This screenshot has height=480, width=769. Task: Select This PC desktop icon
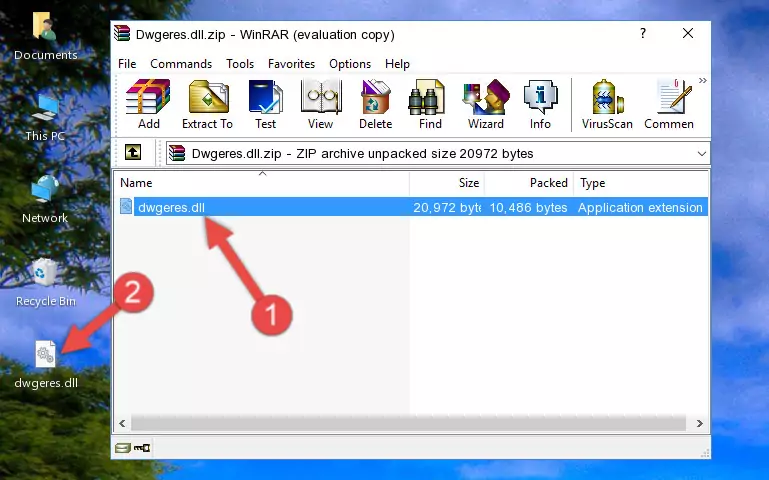(45, 118)
